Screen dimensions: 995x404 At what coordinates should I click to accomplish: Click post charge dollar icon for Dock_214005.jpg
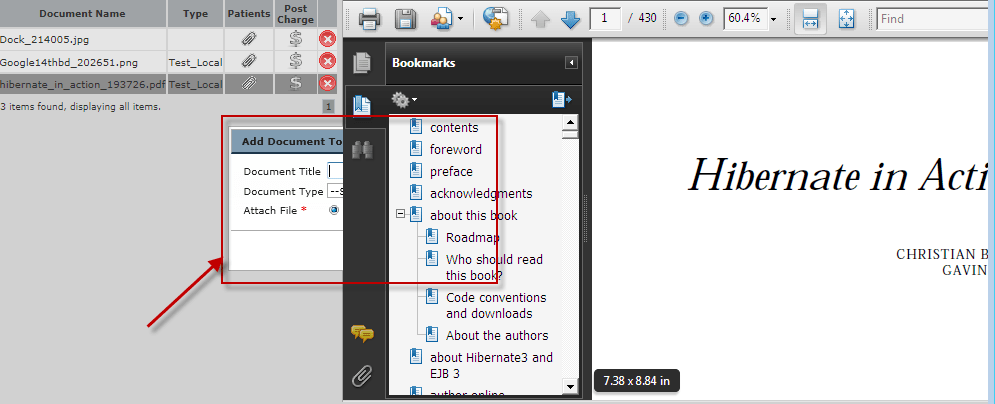coord(295,39)
